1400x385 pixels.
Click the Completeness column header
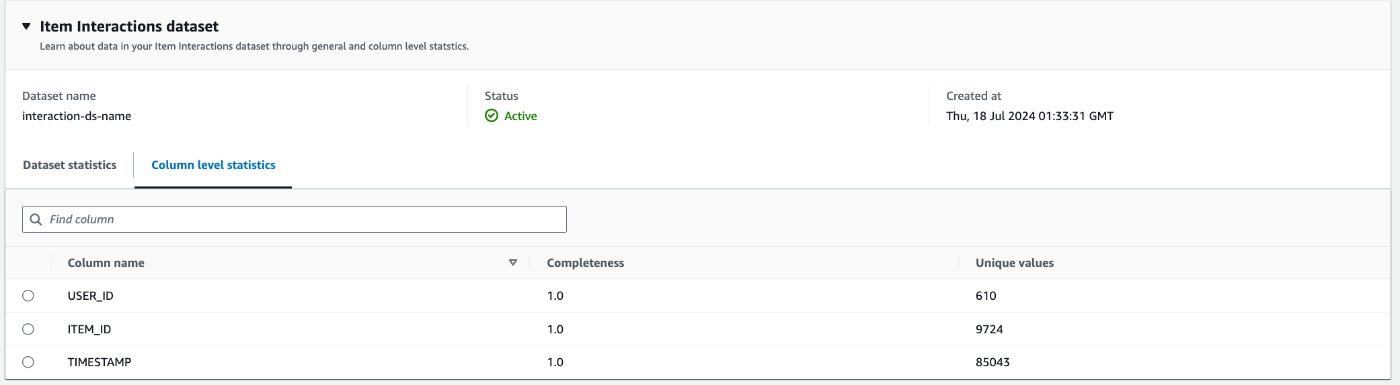[x=585, y=263]
